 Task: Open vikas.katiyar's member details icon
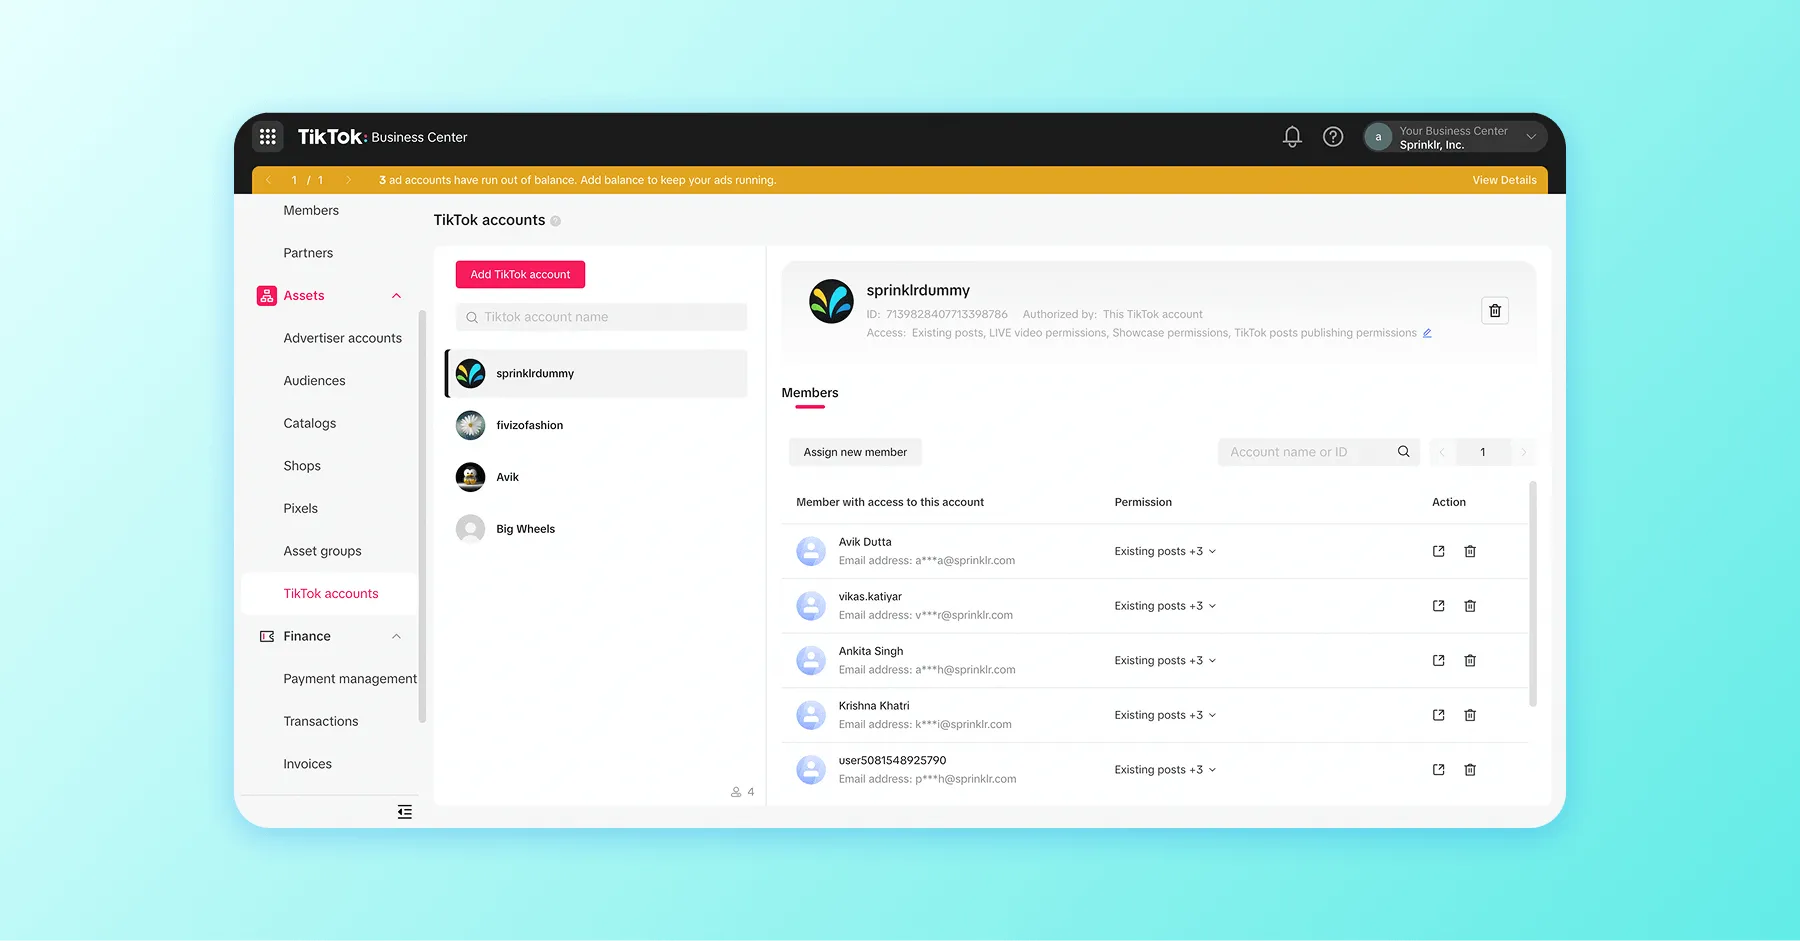[x=1438, y=606]
